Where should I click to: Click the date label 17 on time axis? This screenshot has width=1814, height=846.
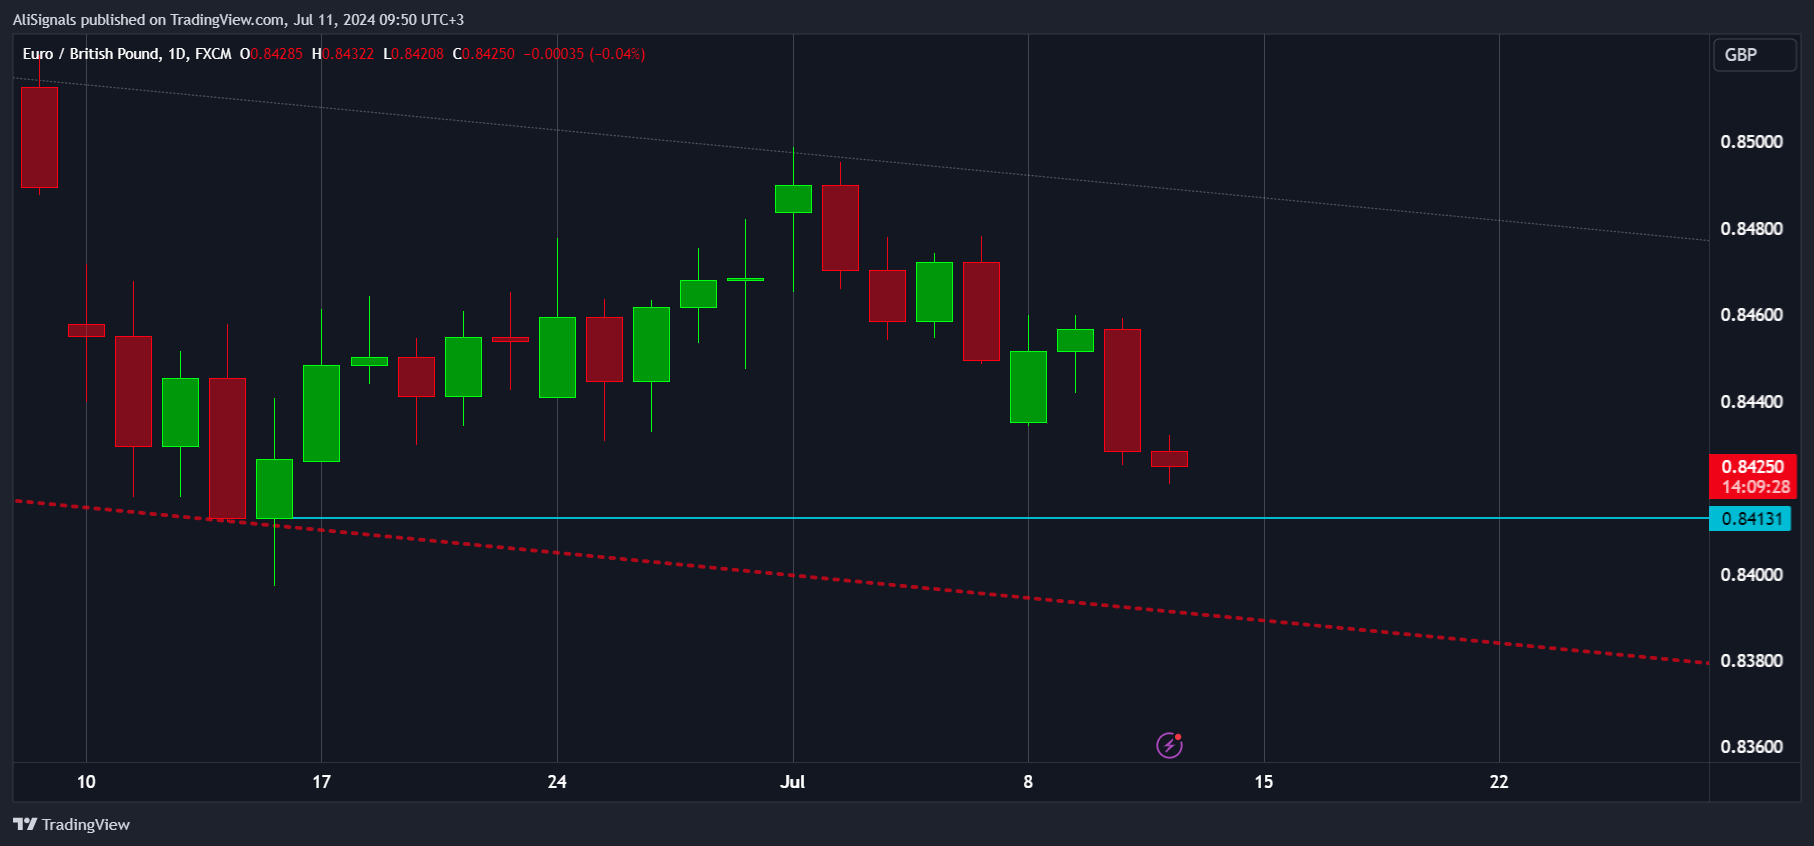tap(321, 782)
